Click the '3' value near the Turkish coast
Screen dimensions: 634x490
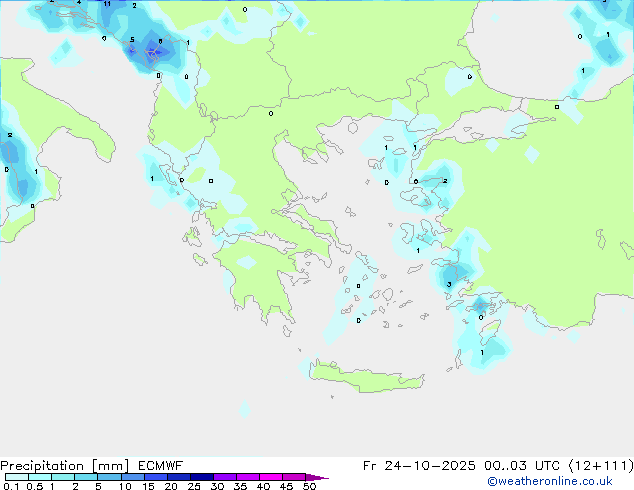pyautogui.click(x=449, y=285)
